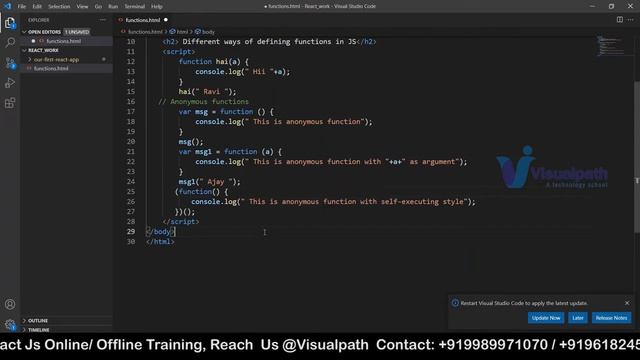This screenshot has width=640, height=360.
Task: Open the Explorer view in activity bar
Action: pyautogui.click(x=10, y=23)
